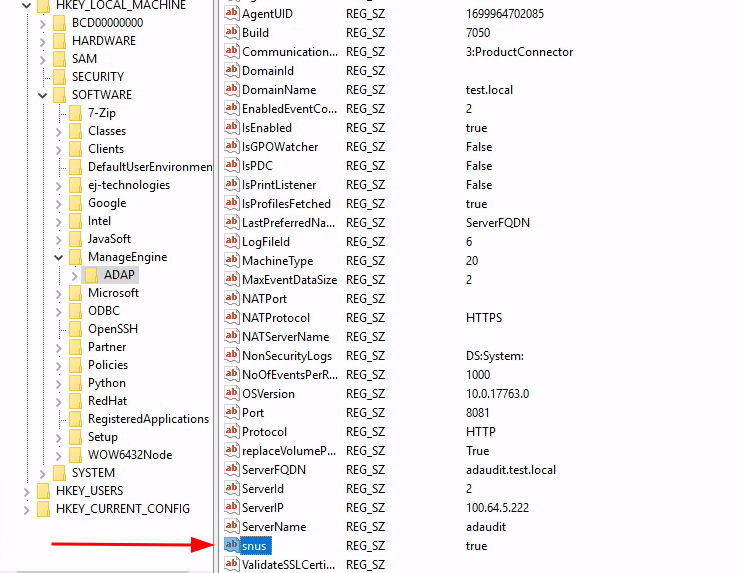Viewport: 738px width, 573px height.
Task: Click the SOFTWARE folder icon
Action: coord(59,95)
